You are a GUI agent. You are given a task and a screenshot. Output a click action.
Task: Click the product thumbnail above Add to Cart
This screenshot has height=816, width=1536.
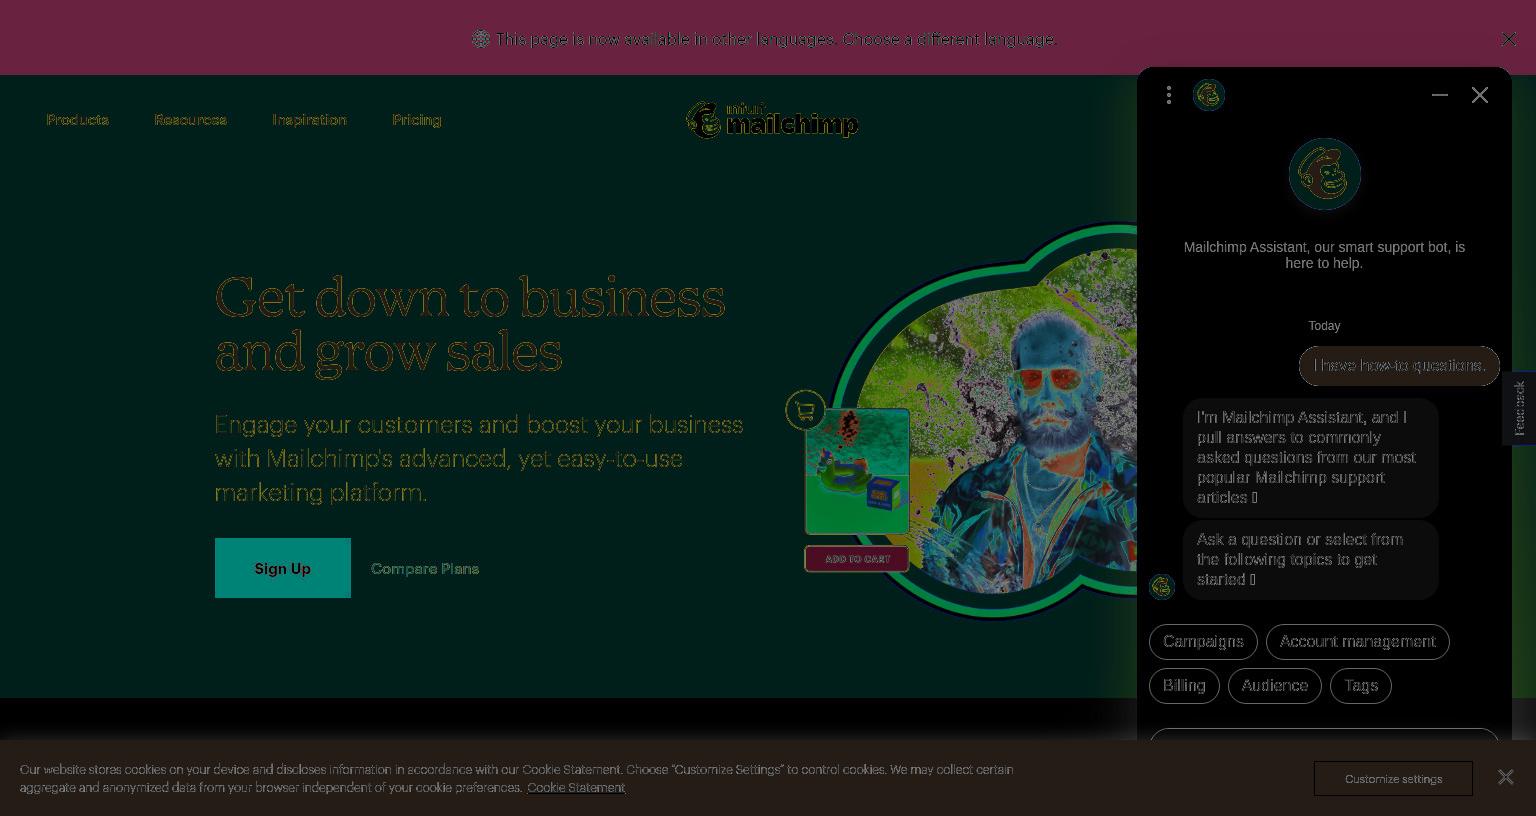click(x=857, y=471)
